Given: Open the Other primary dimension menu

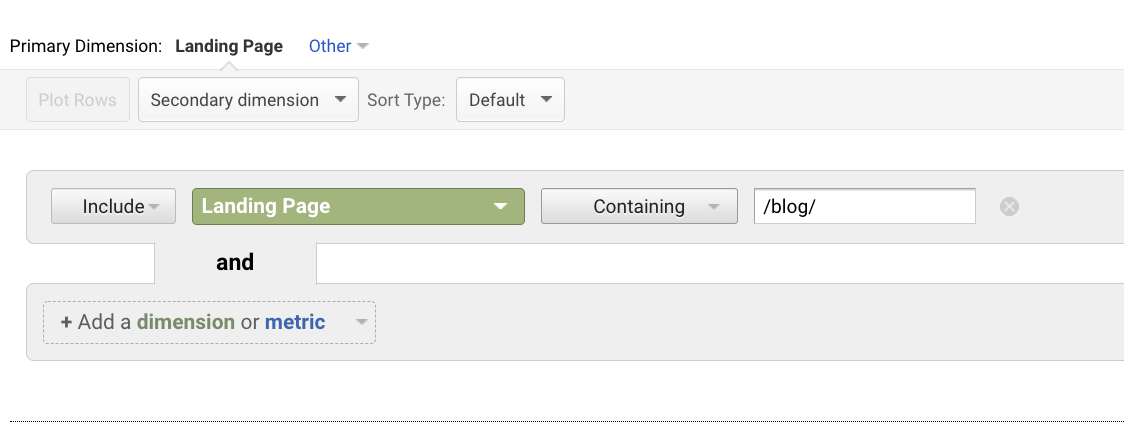Looking at the screenshot, I should click(330, 46).
